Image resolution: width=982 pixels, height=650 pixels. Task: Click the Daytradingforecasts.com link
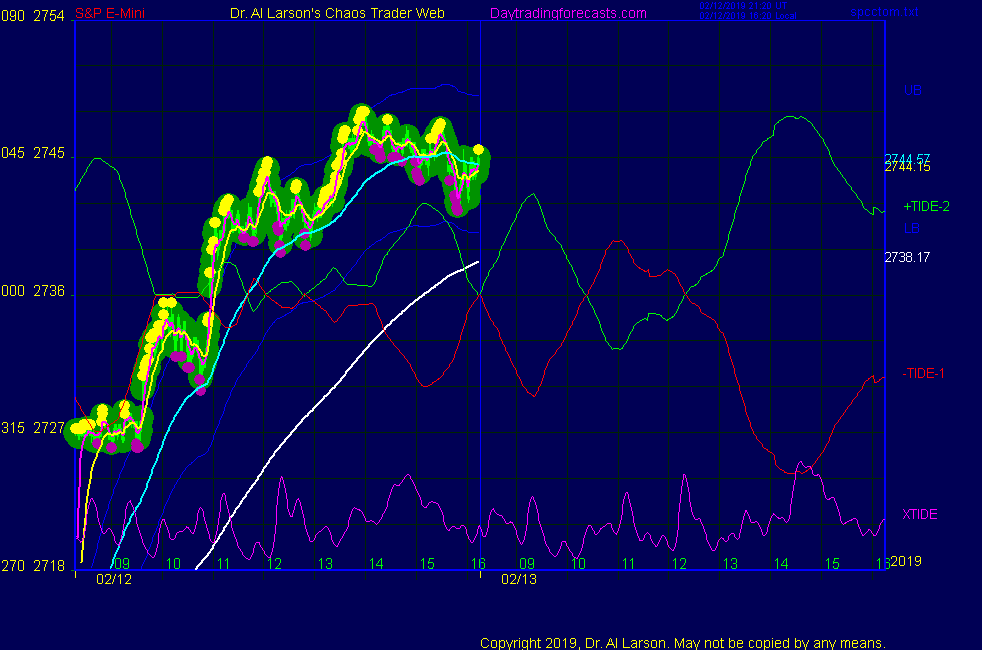tap(567, 13)
